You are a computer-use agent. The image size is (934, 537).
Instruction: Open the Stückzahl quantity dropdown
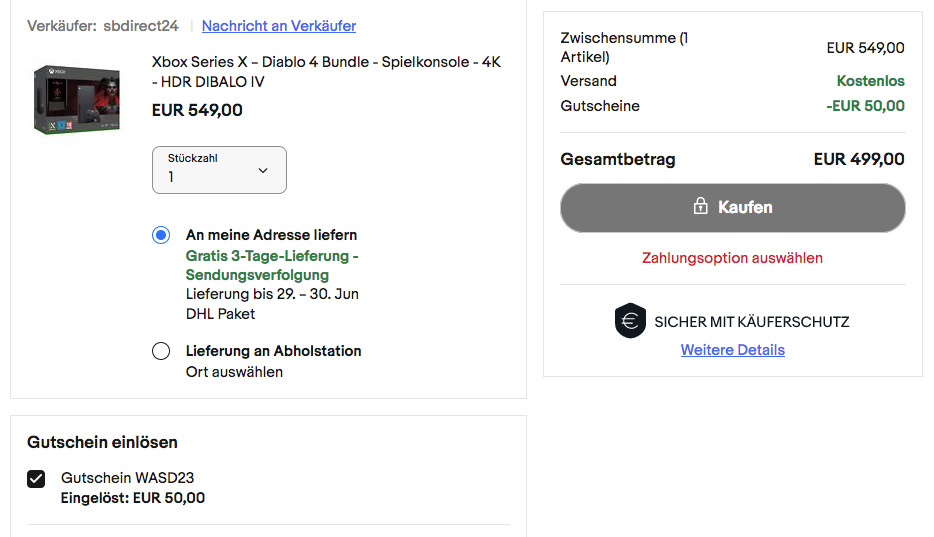pyautogui.click(x=219, y=170)
